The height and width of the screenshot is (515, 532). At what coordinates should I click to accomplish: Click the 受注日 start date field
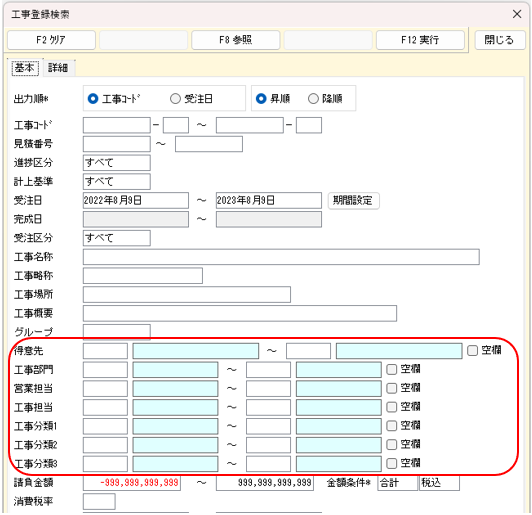136,201
